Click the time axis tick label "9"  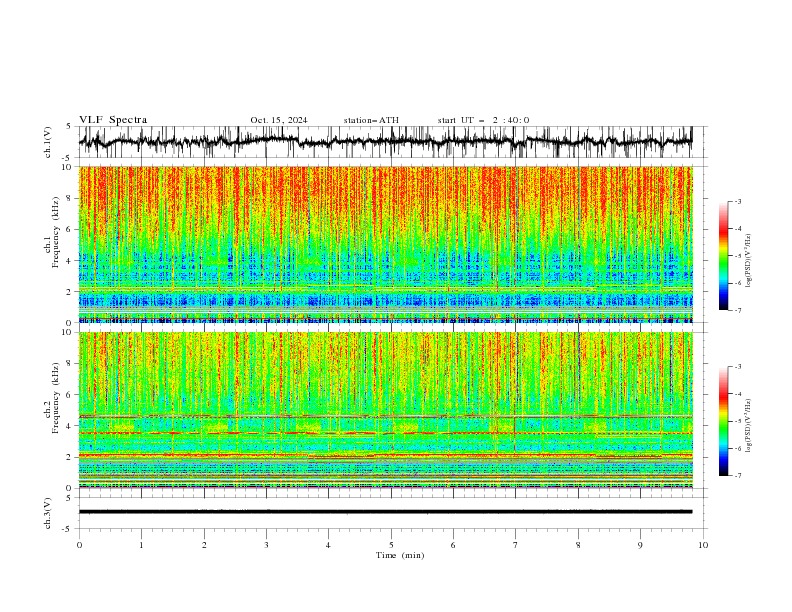[640, 545]
